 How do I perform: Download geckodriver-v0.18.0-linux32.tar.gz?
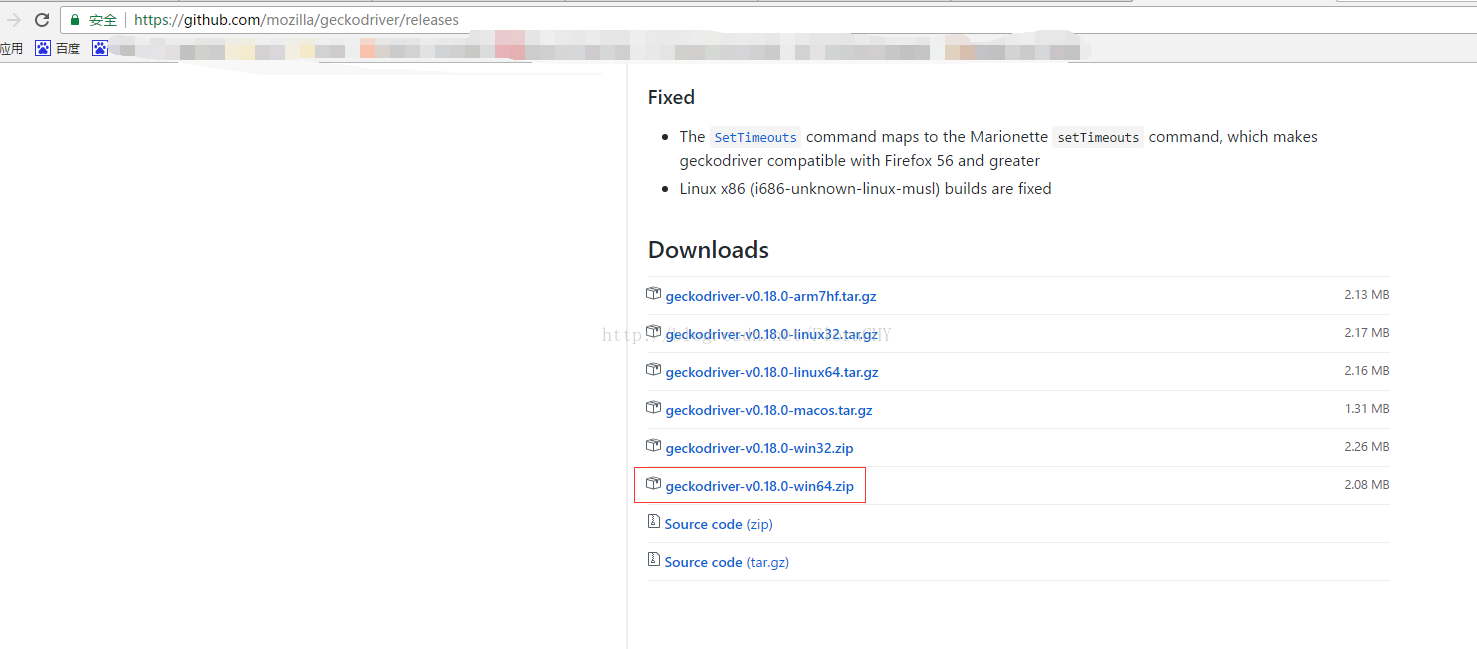coord(772,334)
